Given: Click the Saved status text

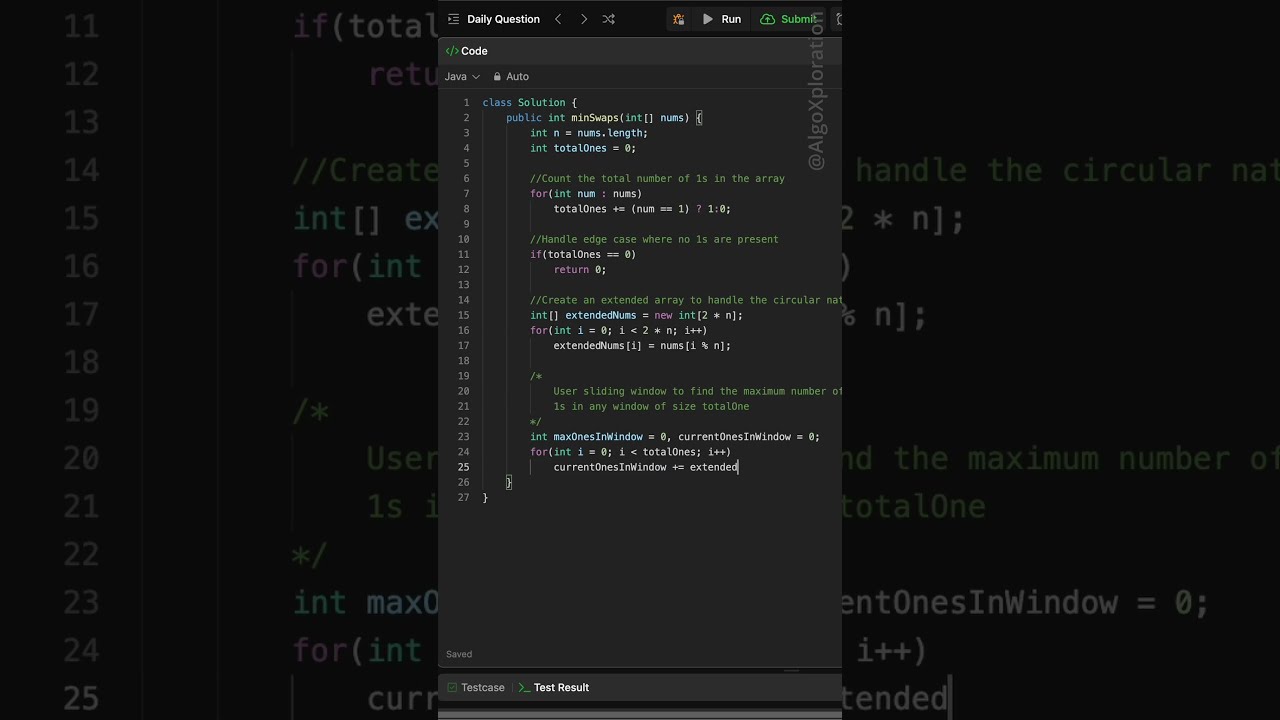Looking at the screenshot, I should [x=459, y=654].
